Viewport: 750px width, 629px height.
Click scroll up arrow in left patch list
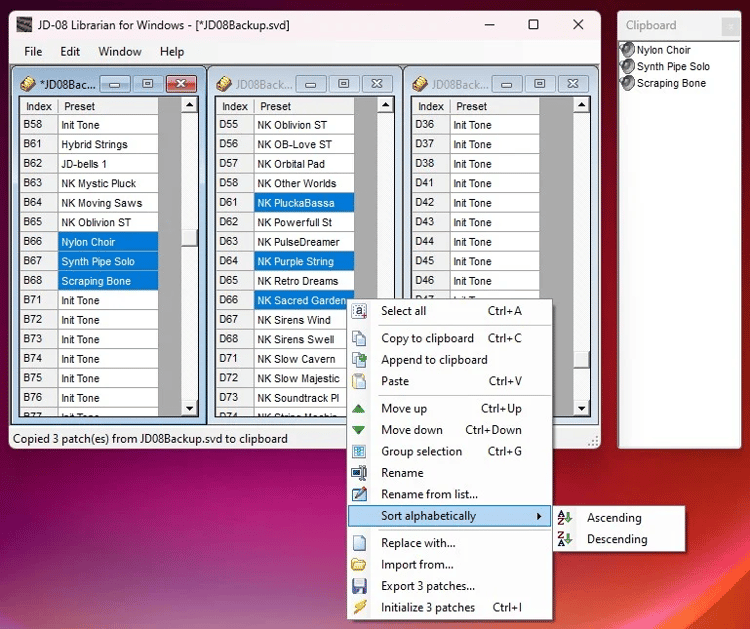point(189,105)
